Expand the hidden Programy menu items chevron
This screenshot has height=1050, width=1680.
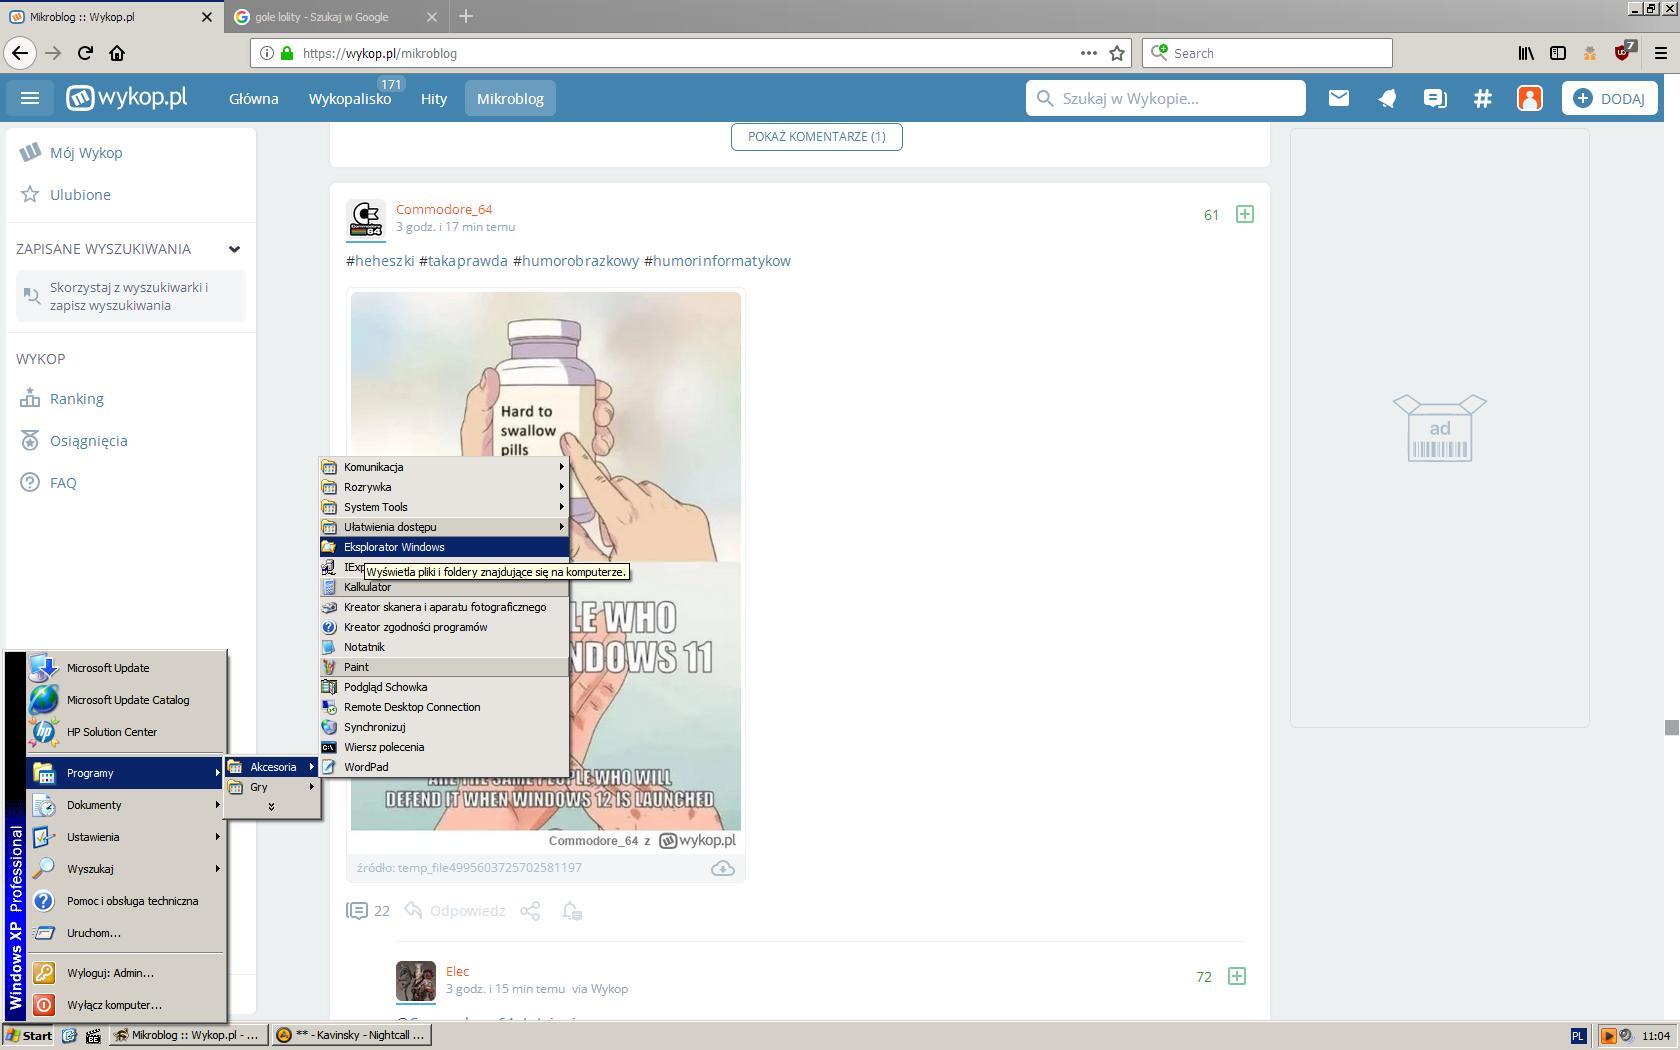[271, 807]
